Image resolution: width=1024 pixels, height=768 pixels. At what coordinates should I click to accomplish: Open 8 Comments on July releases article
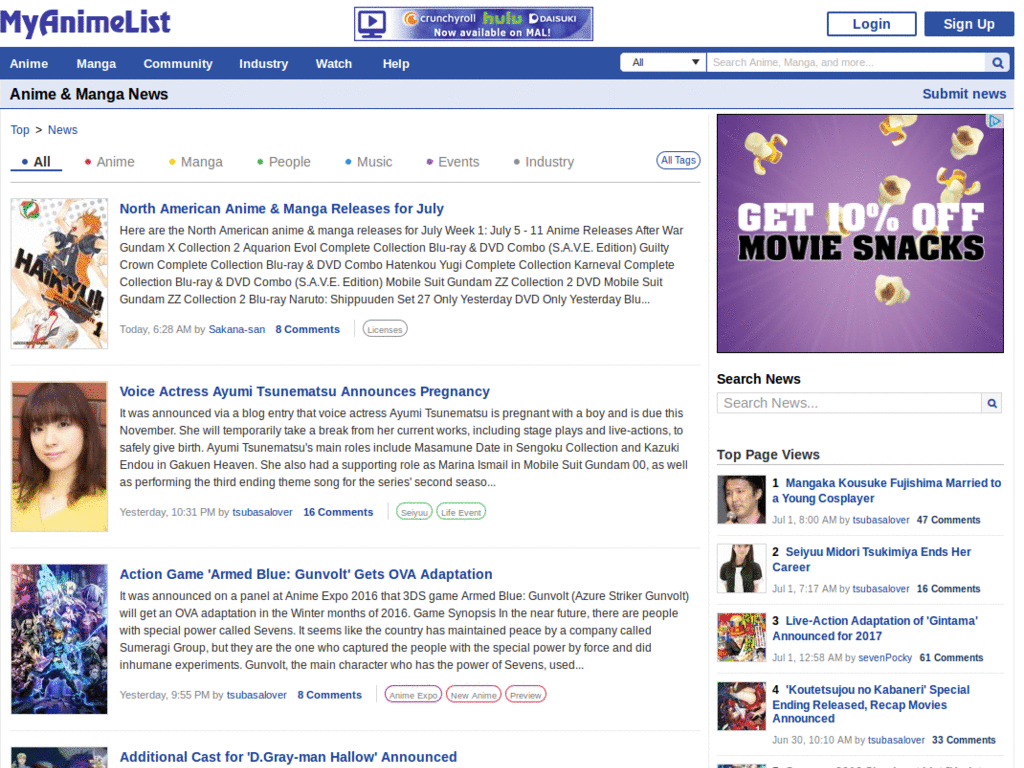(308, 330)
